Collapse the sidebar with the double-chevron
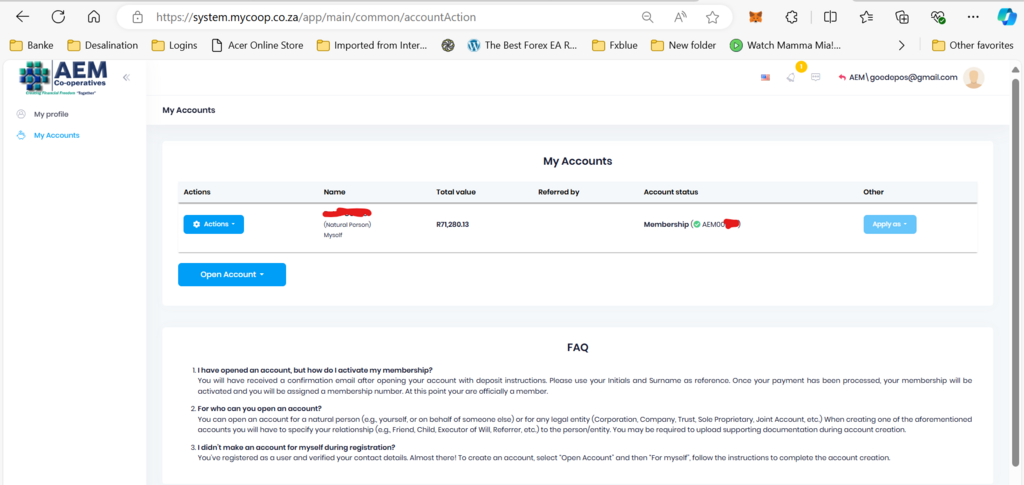Viewport: 1024px width, 485px height. (x=126, y=77)
